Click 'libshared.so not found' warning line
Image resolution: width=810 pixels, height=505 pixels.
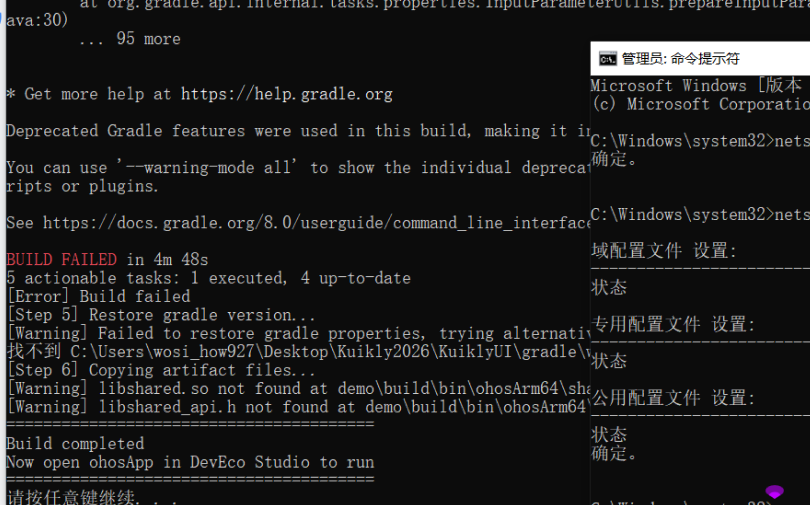[298, 388]
